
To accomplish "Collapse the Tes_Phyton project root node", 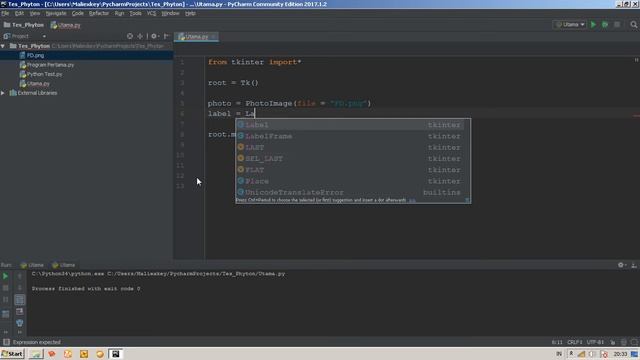I will 3,46.
